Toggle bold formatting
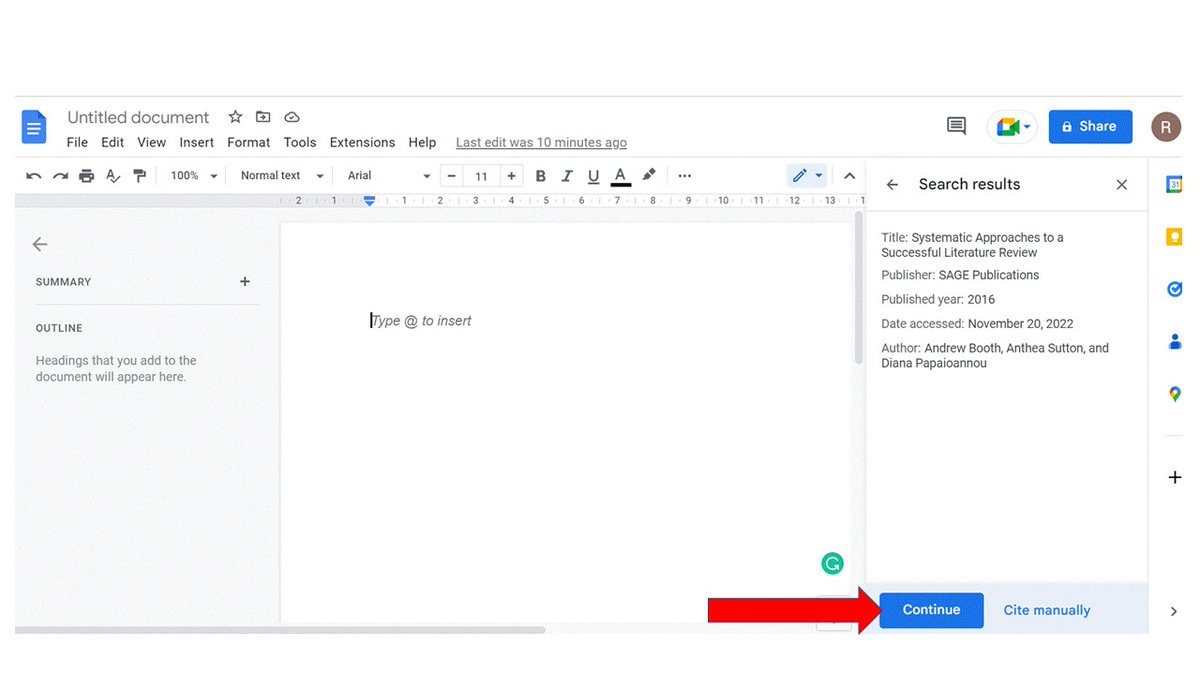The height and width of the screenshot is (675, 1200). pos(540,175)
